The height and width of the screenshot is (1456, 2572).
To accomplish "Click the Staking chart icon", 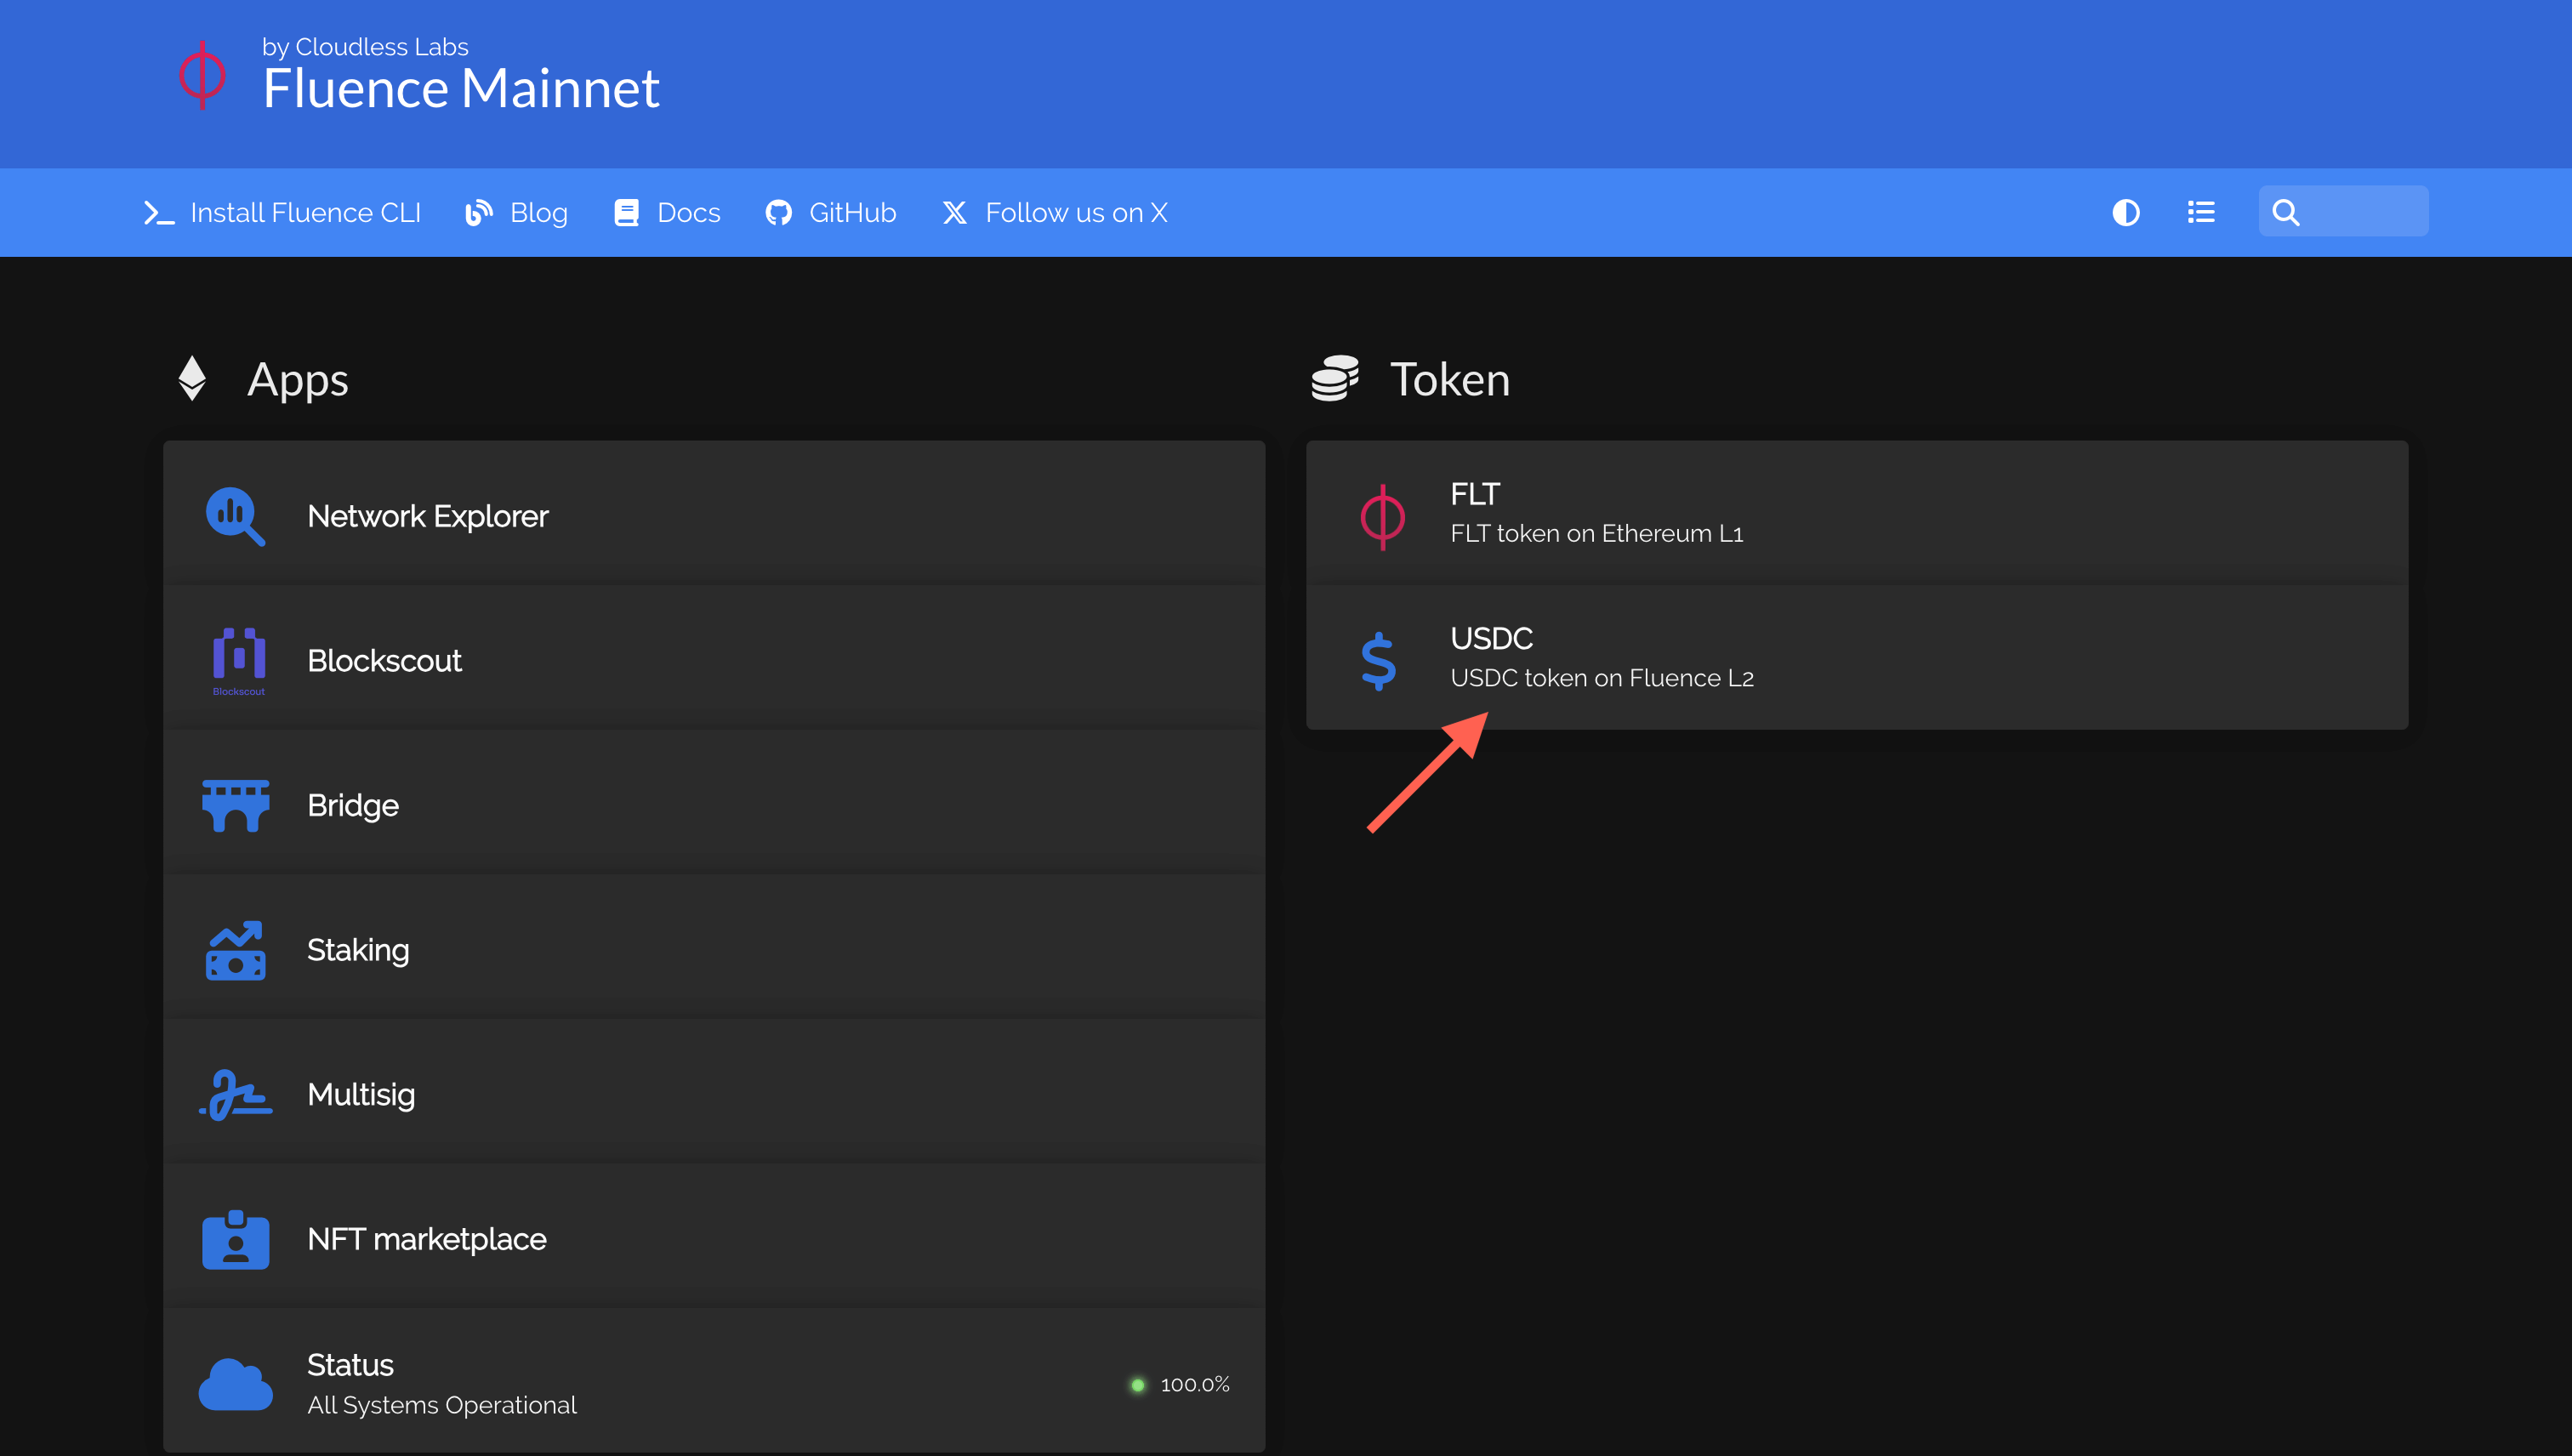I will click(236, 949).
